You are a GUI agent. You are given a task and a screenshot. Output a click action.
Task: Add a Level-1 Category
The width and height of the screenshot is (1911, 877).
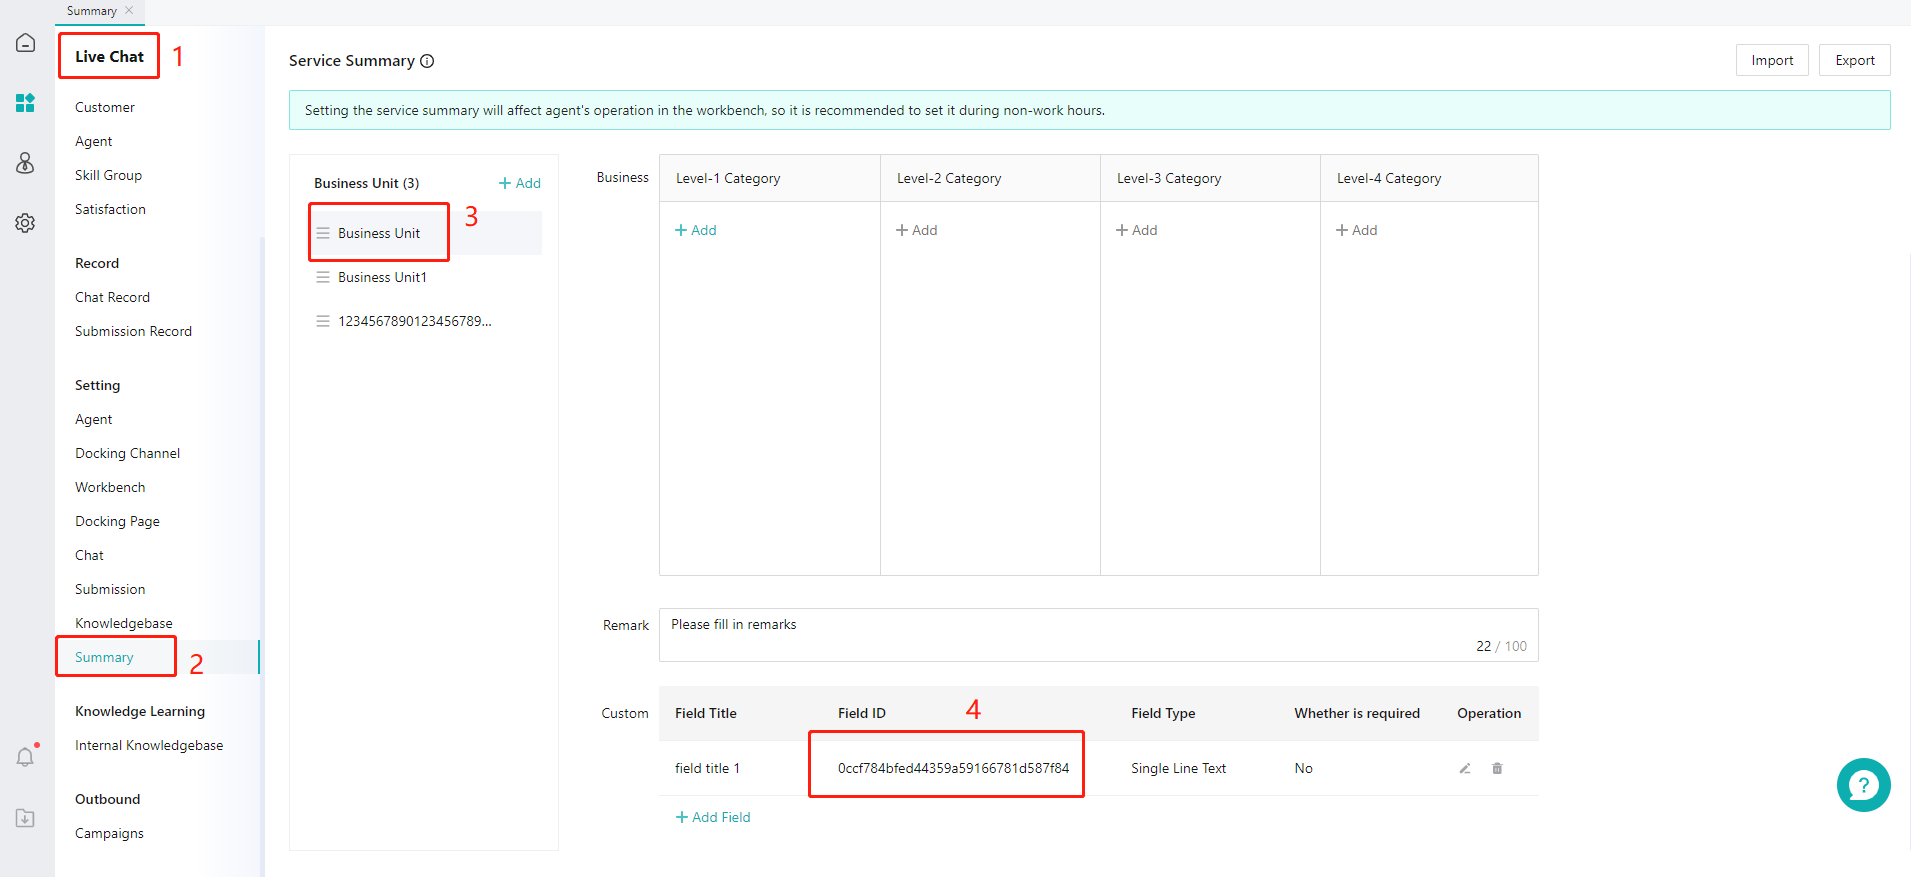point(696,230)
